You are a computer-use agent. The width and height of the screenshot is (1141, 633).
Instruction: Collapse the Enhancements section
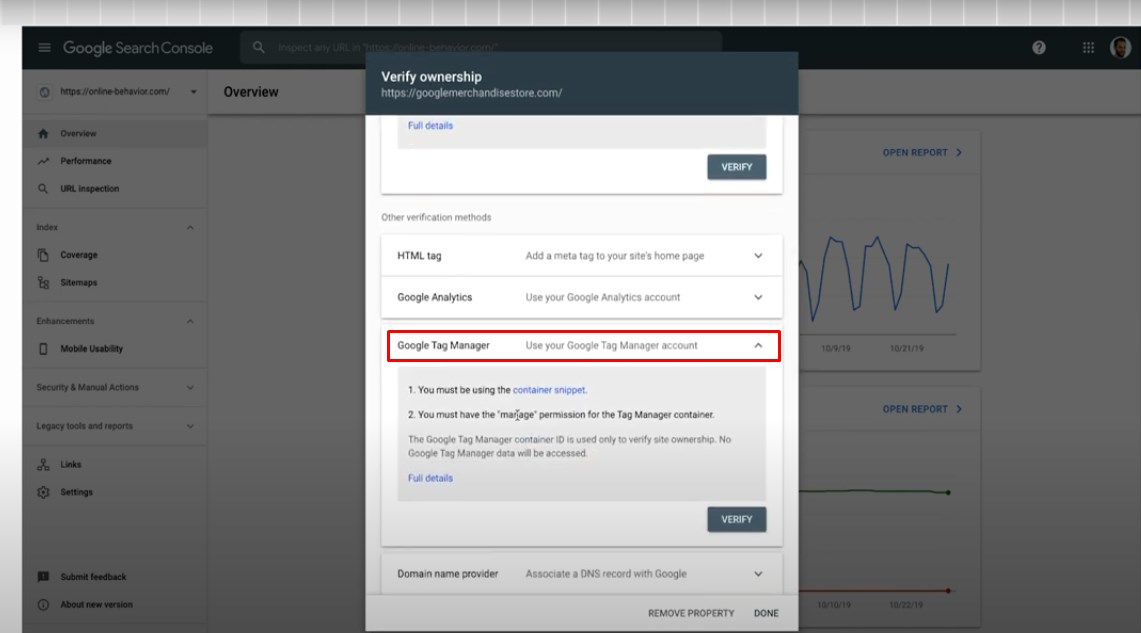[x=190, y=322]
